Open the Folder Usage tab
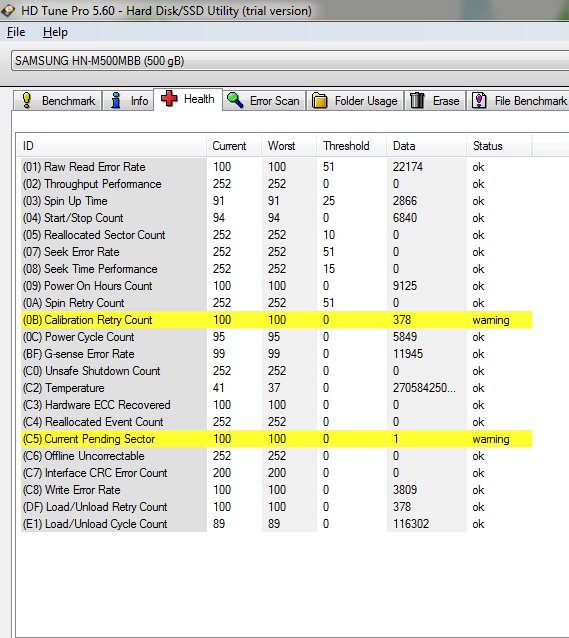This screenshot has width=569, height=638. [355, 101]
